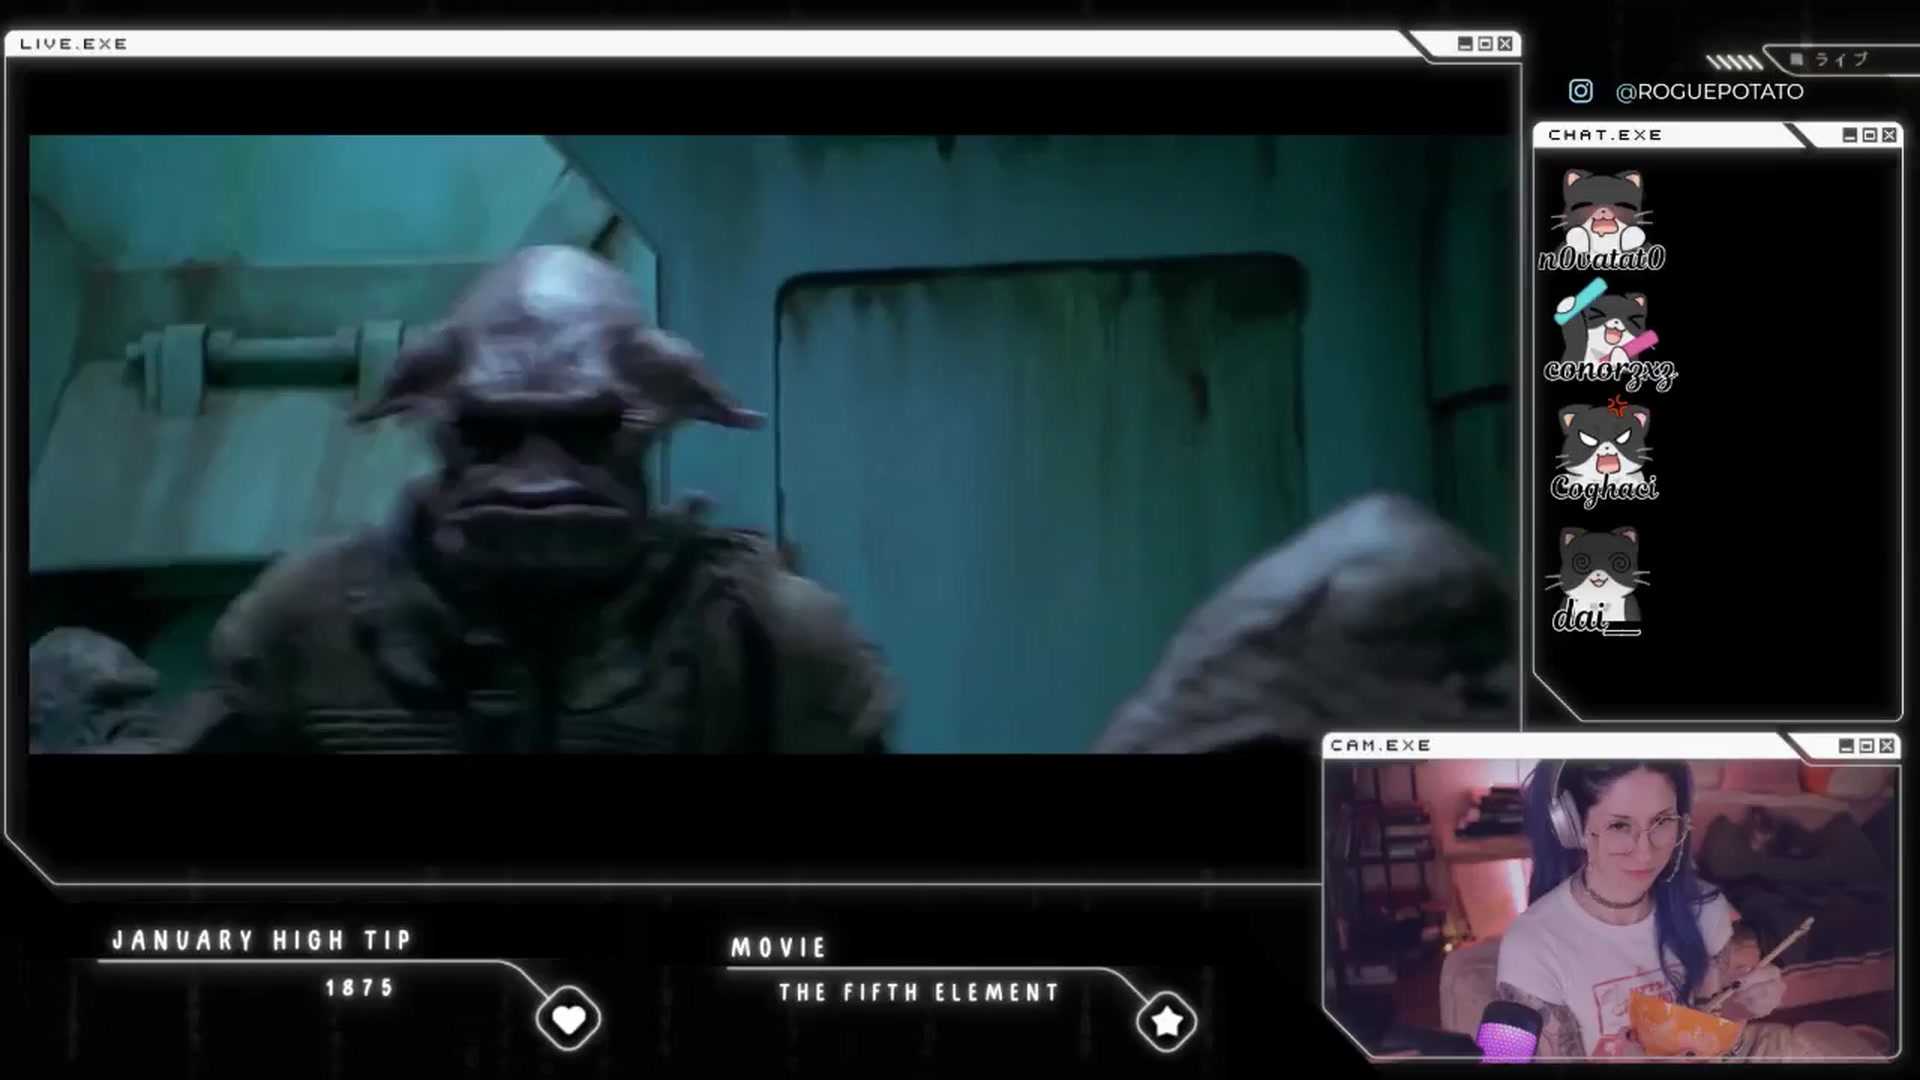The image size is (1920, 1080).
Task: Select the Coghaci username in chat
Action: [1604, 488]
